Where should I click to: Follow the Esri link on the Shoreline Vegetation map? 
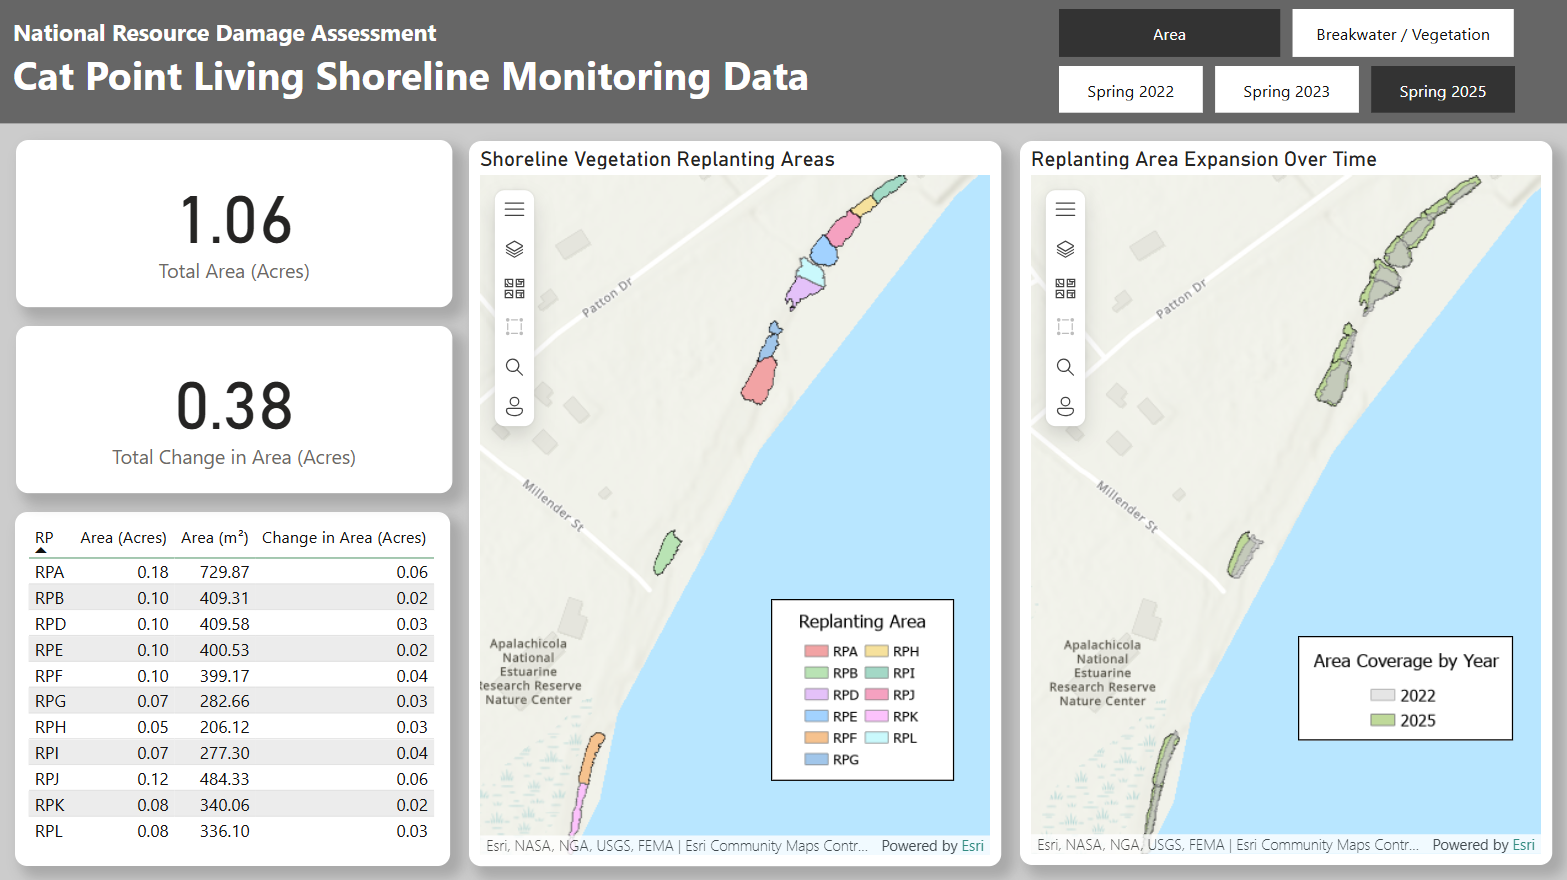pyautogui.click(x=972, y=846)
